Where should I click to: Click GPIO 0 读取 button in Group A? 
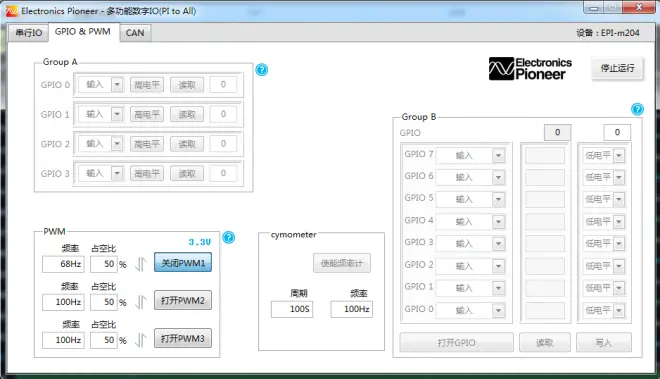[187, 85]
